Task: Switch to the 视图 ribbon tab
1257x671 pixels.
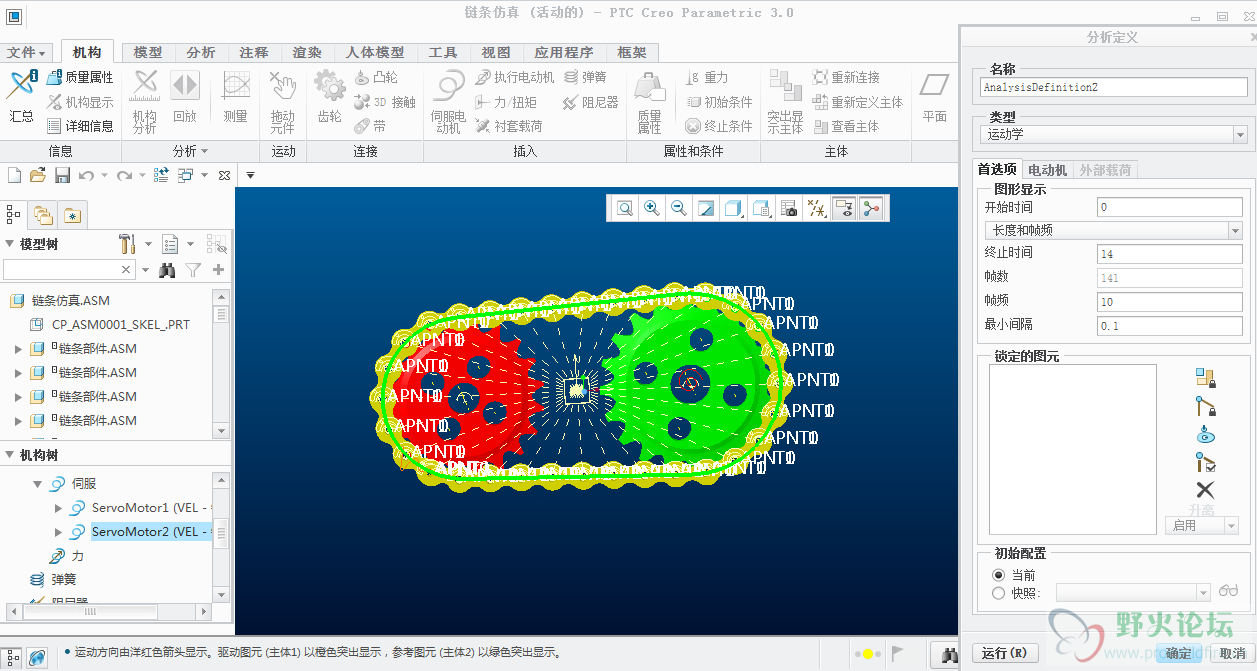Action: click(496, 52)
